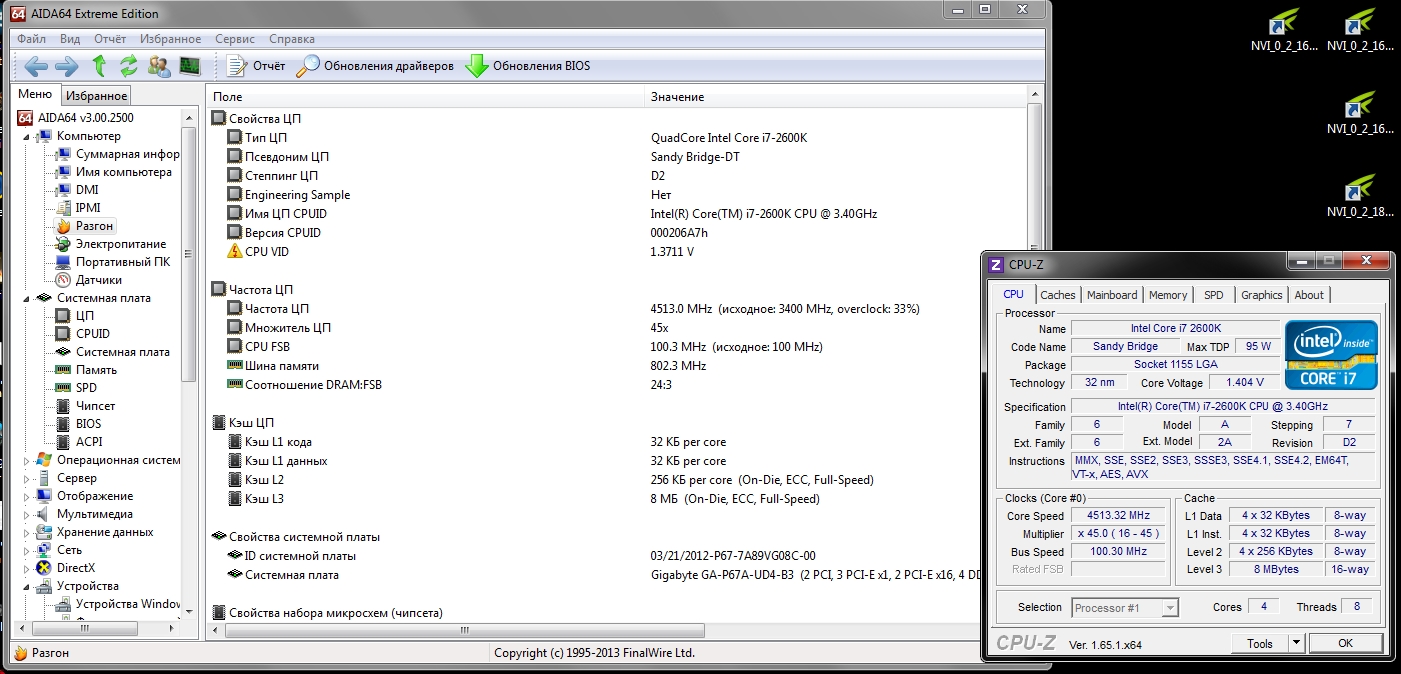Go back with the blue left arrow
Image resolution: width=1401 pixels, height=674 pixels.
tap(37, 66)
